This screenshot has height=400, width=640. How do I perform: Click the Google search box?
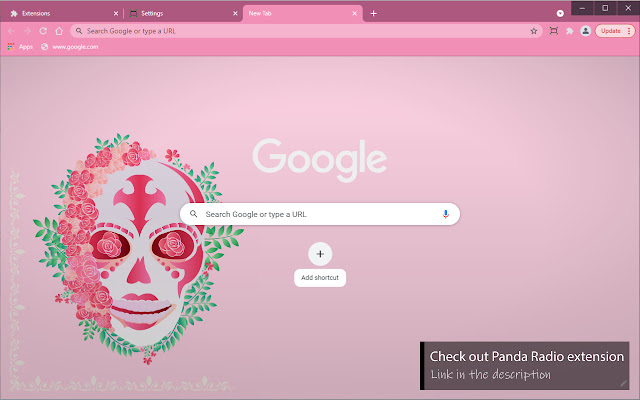click(320, 214)
